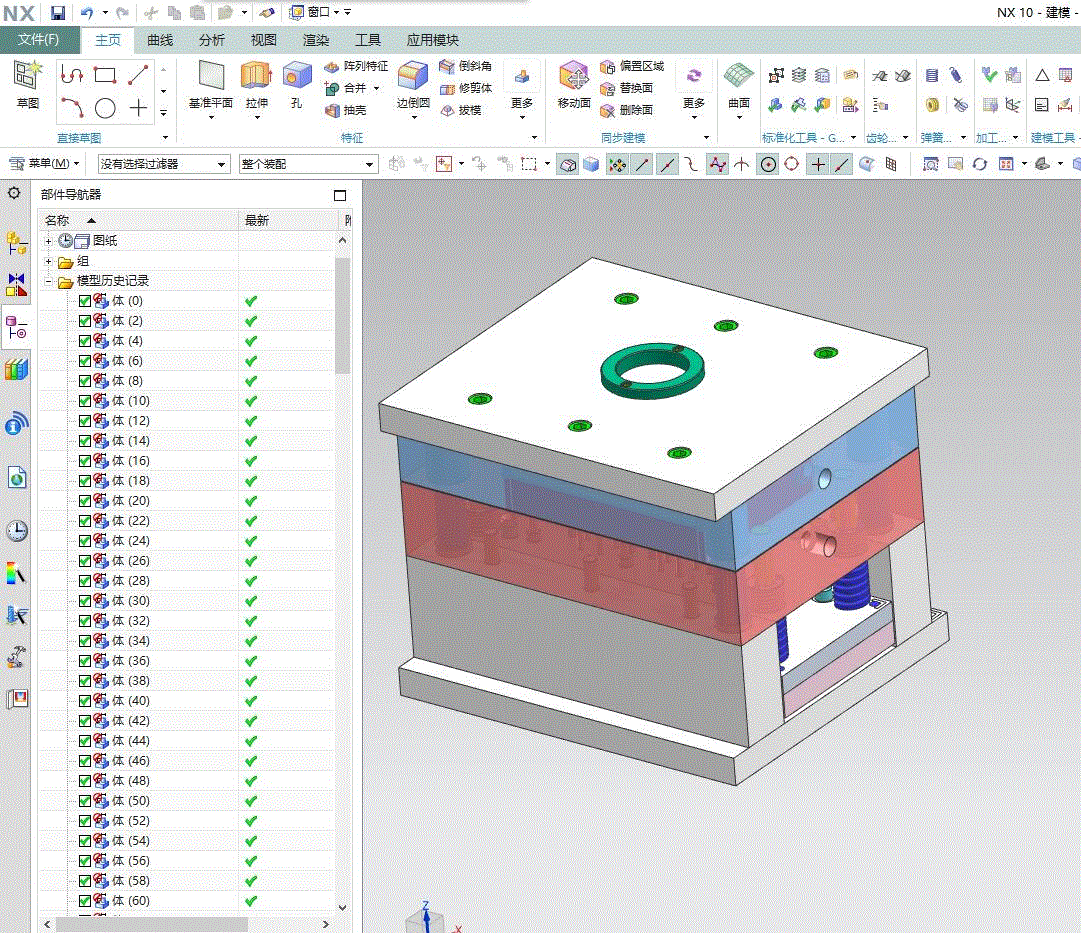This screenshot has height=933, width=1081.
Task: Expand the 组 tree node
Action: pos(48,261)
